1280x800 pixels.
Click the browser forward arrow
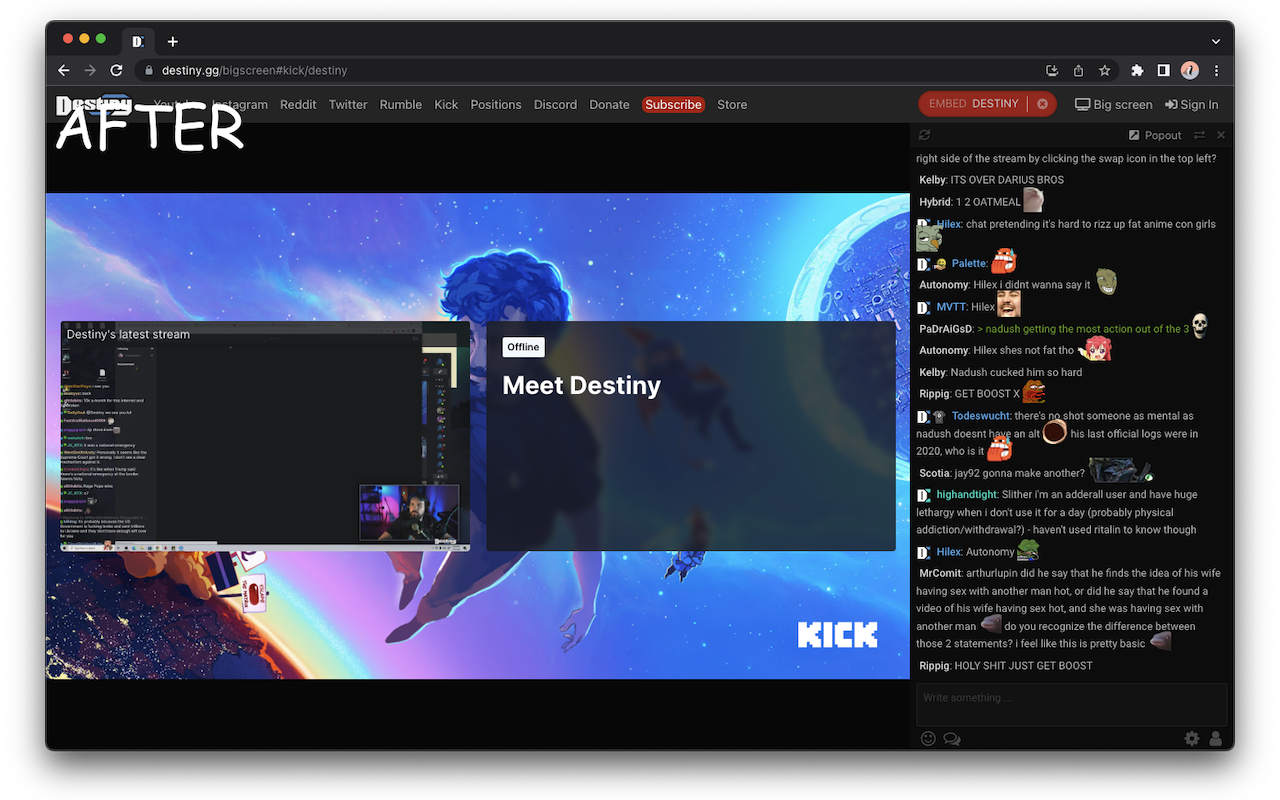point(90,70)
